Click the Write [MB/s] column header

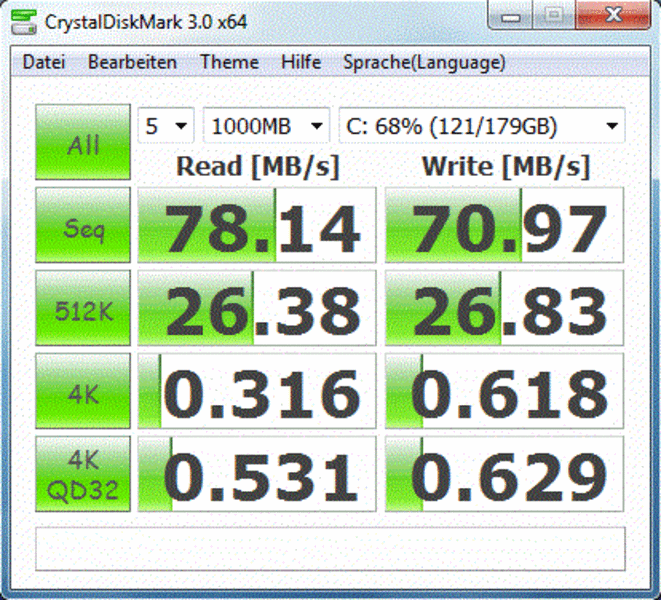pyautogui.click(x=505, y=167)
